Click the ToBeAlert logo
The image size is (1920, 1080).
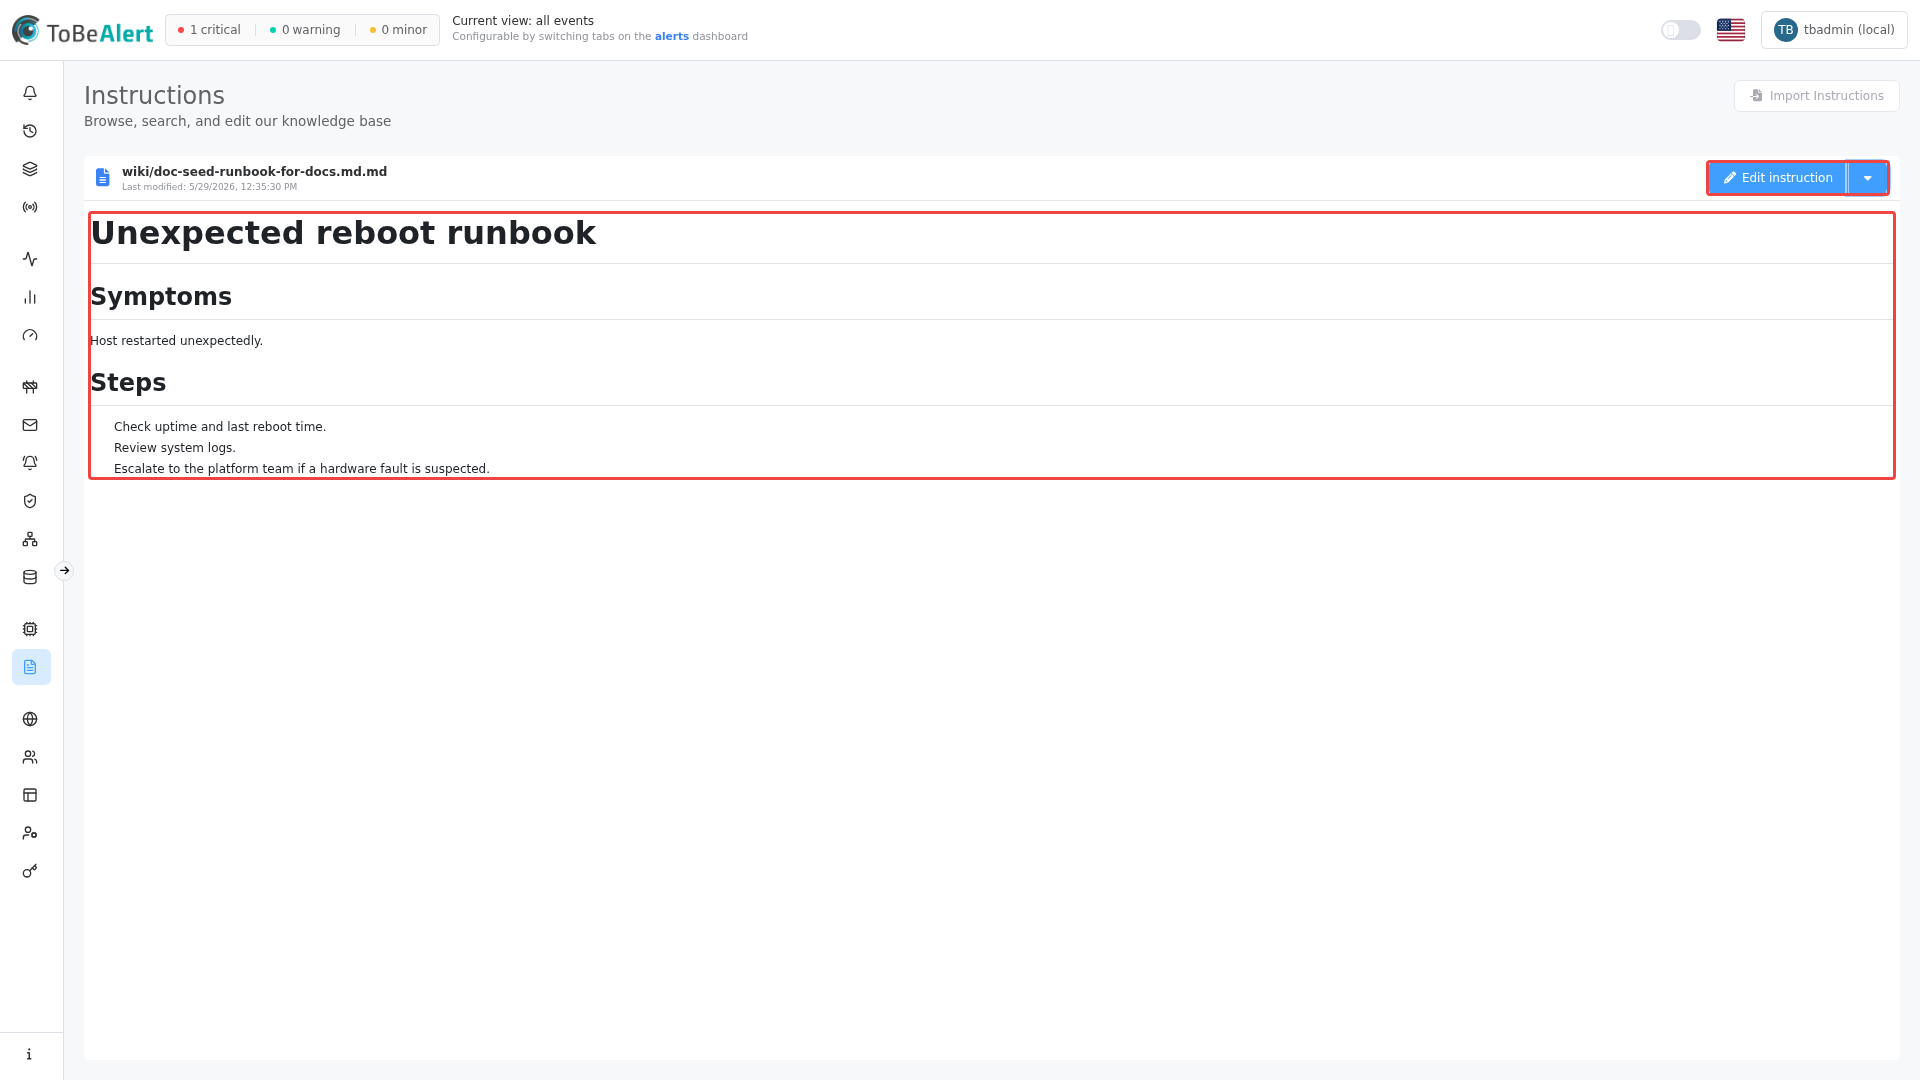(82, 31)
